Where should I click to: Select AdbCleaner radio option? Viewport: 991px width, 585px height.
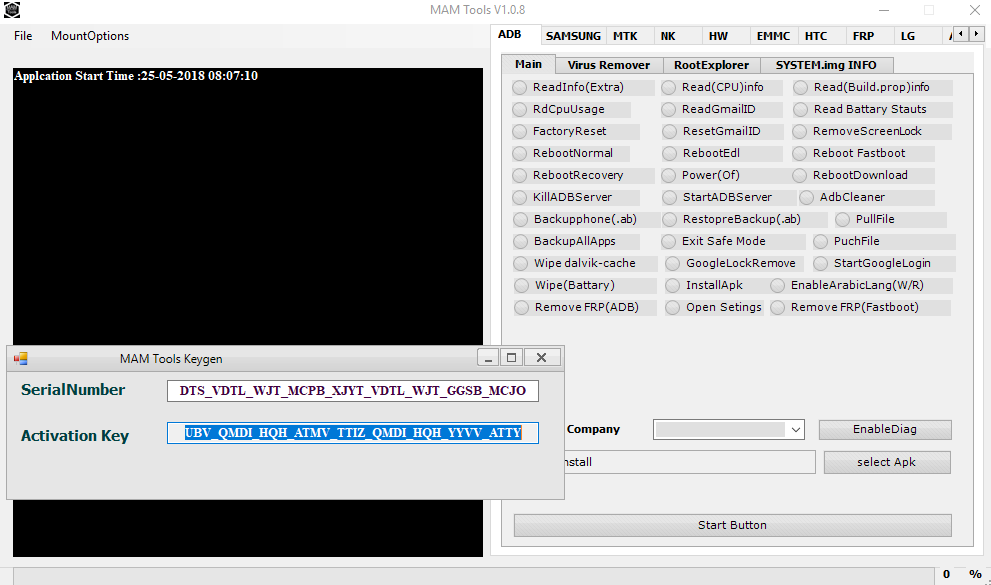[806, 197]
